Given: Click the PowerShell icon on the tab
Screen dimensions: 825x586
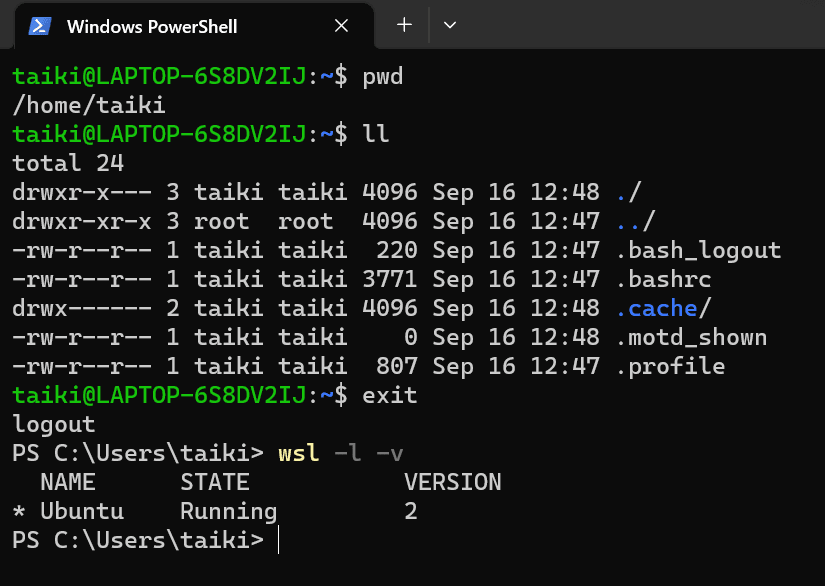Looking at the screenshot, I should [40, 26].
